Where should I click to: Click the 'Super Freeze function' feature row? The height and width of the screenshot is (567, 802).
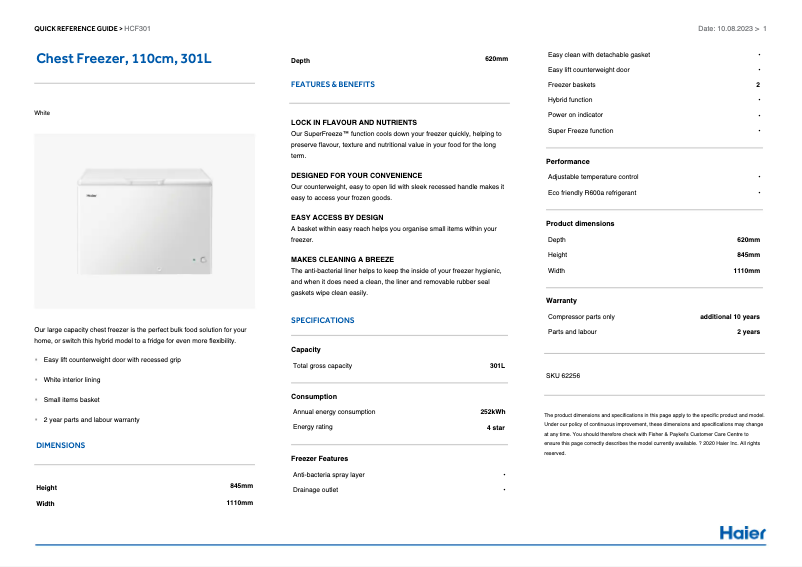tap(581, 131)
